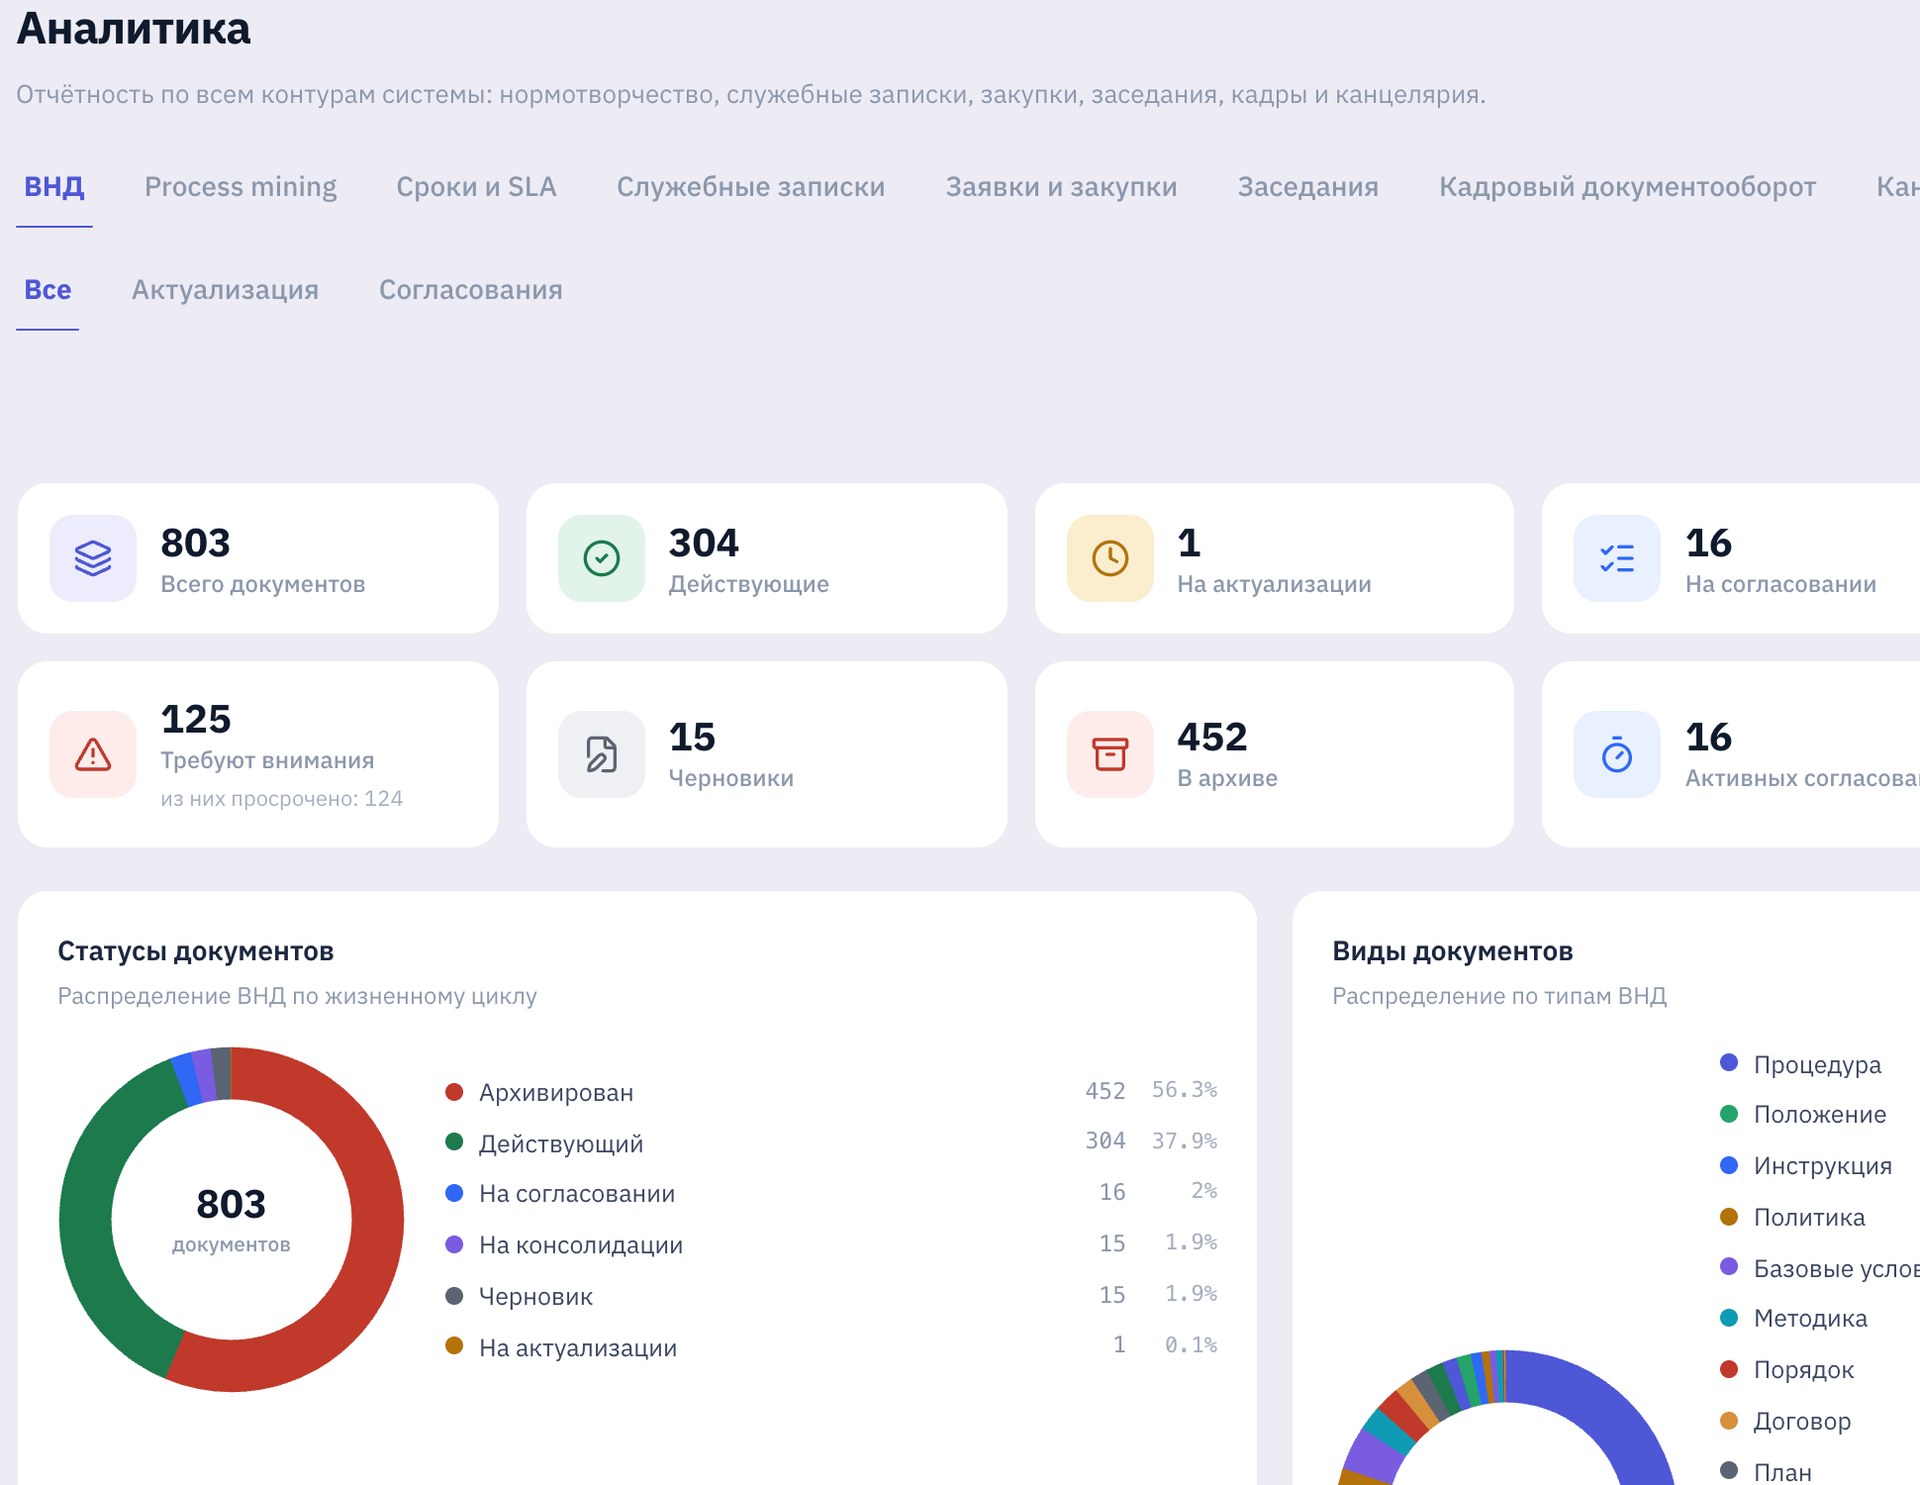Click the warning triangle icon for Требуют внимания
This screenshot has width=1920, height=1485.
[93, 754]
